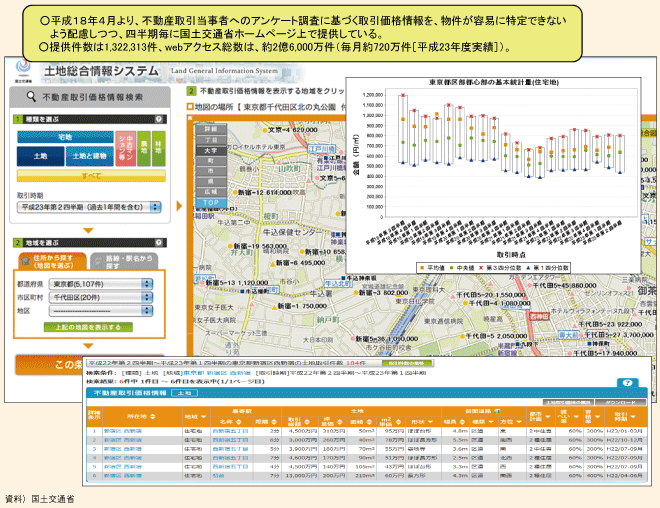Open the question-mark help tab above results table

tap(627, 383)
